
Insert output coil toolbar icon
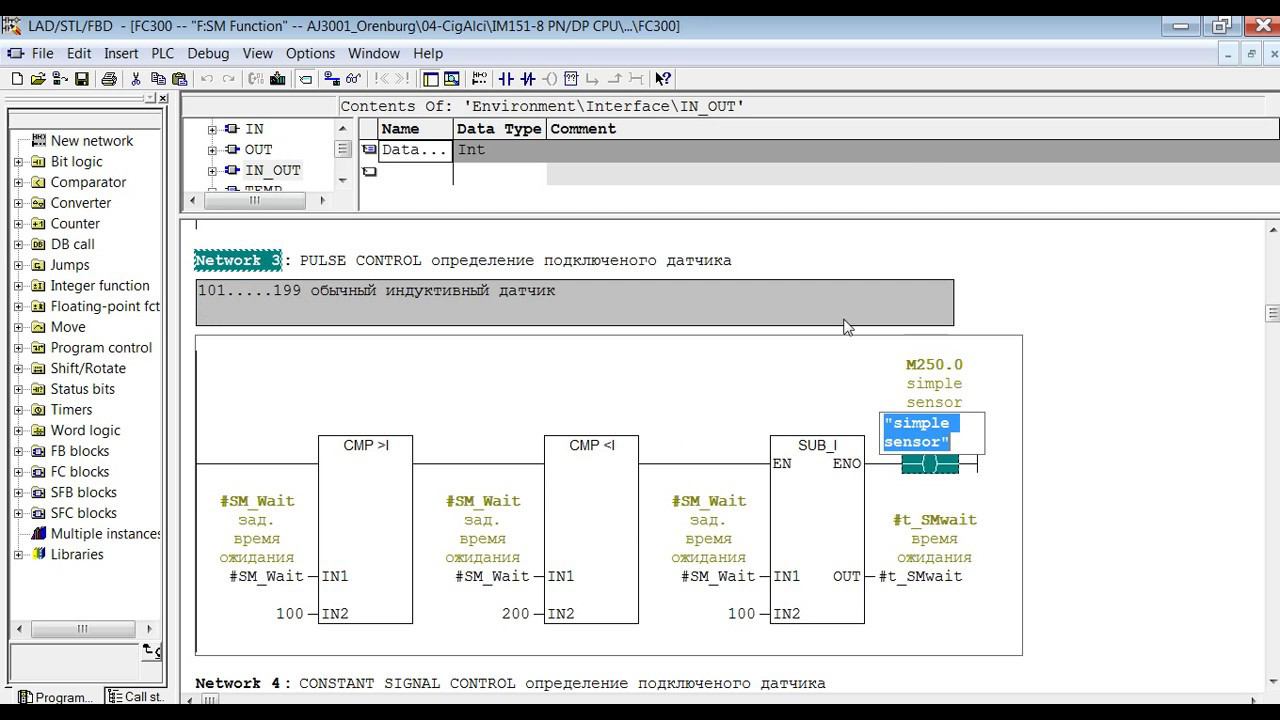(551, 79)
